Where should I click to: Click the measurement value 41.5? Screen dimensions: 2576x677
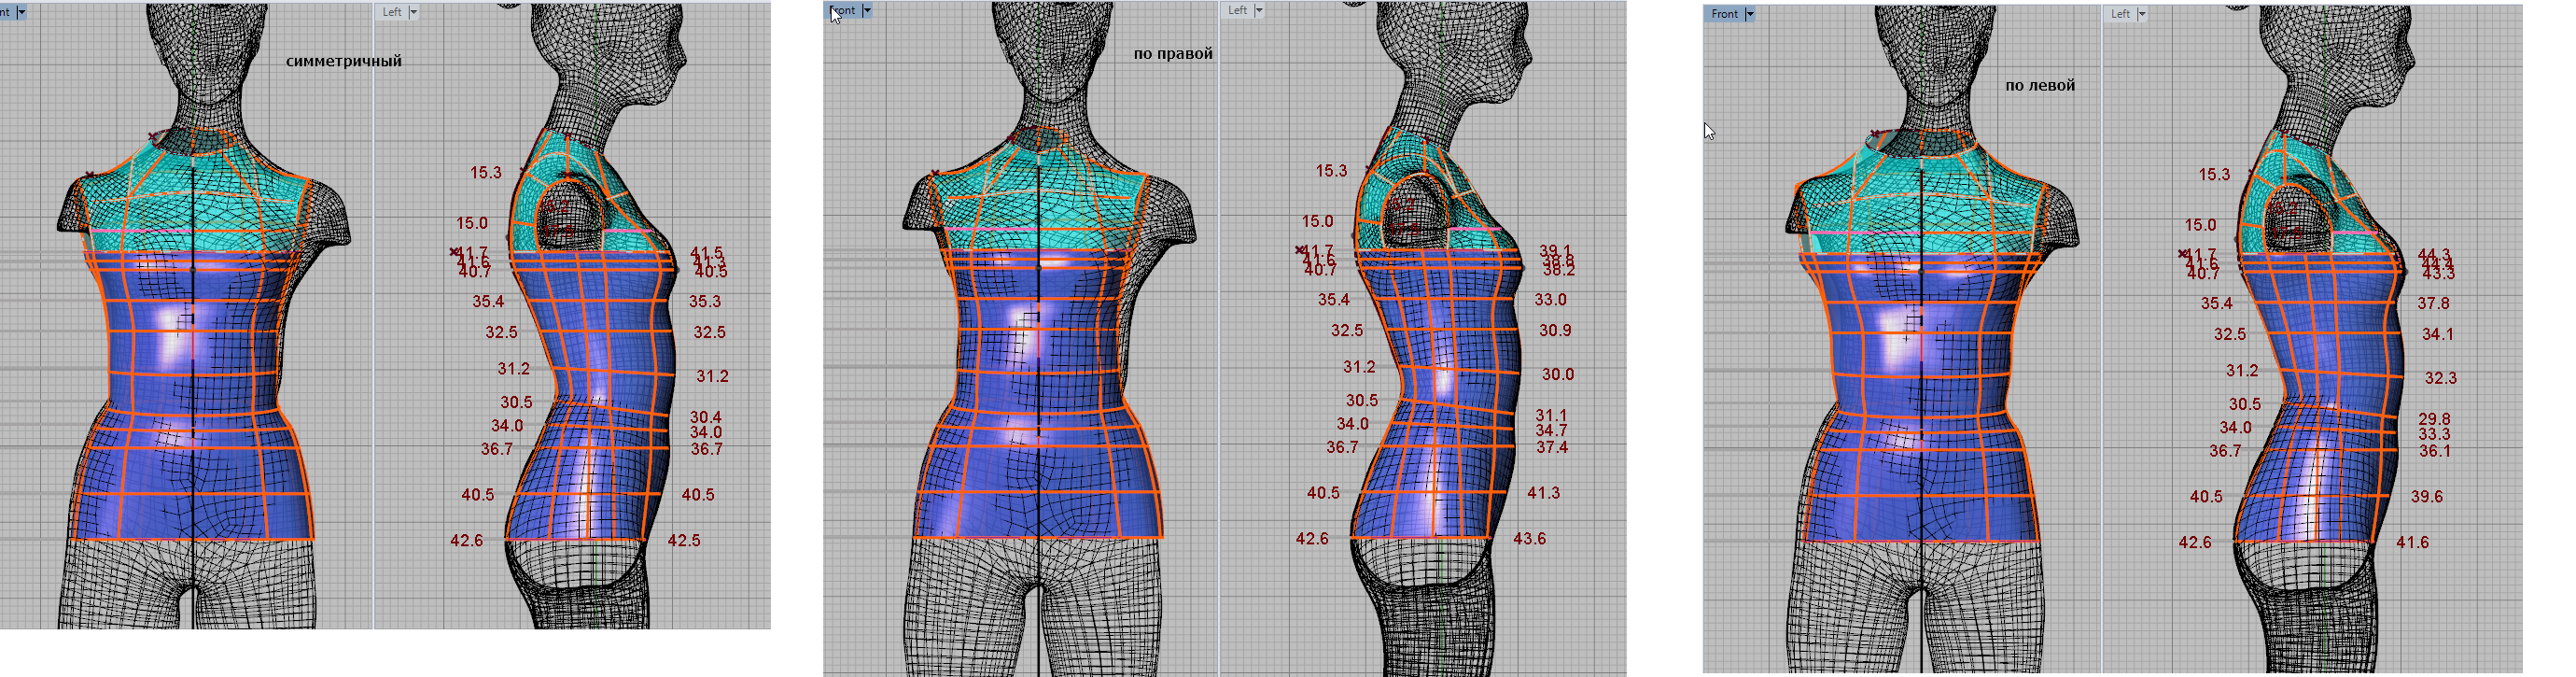point(706,254)
